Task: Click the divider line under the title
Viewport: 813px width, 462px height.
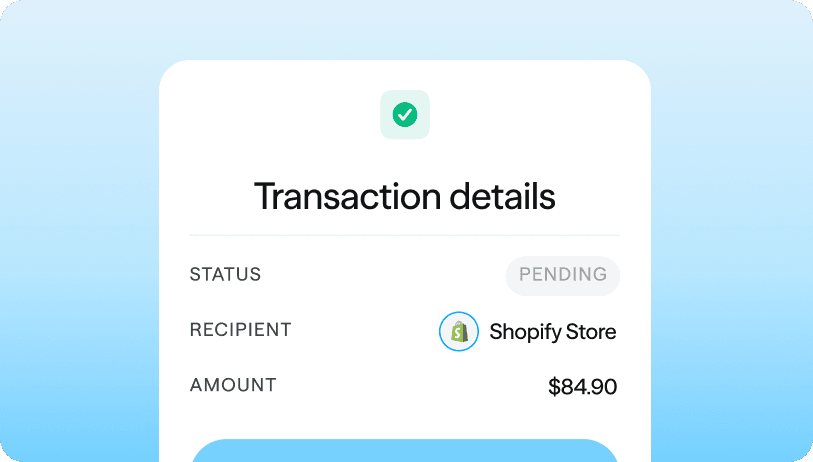Action: (x=404, y=236)
